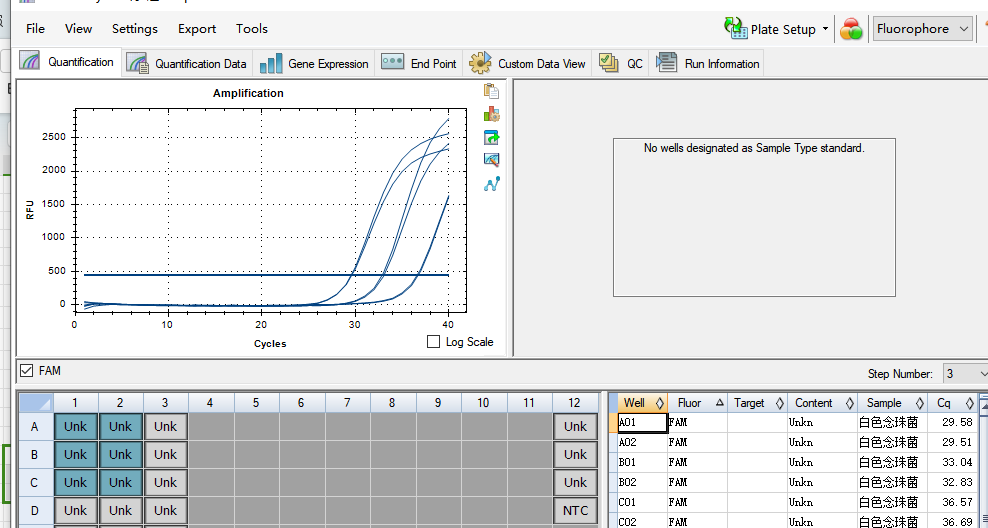This screenshot has width=988, height=528.
Task: Click row D header in plate grid
Action: (x=35, y=510)
